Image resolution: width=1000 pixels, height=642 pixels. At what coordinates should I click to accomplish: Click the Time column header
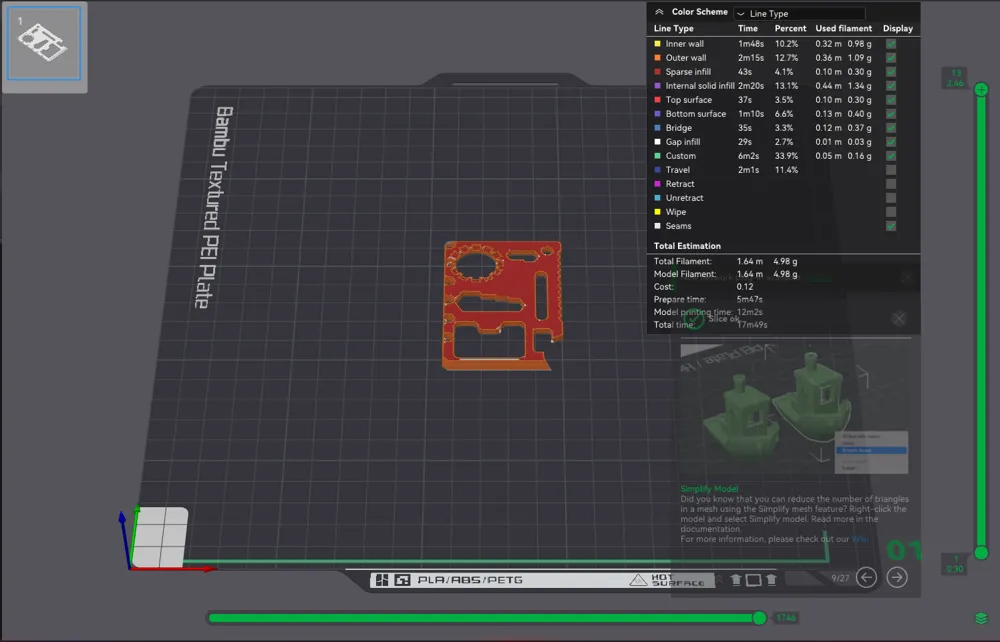tap(747, 29)
